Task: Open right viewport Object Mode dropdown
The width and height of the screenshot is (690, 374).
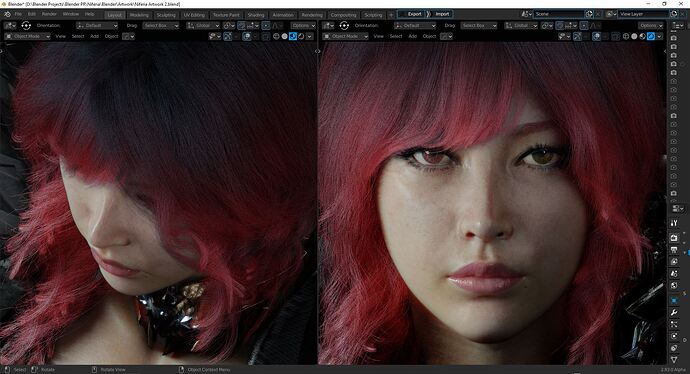Action: [x=345, y=37]
